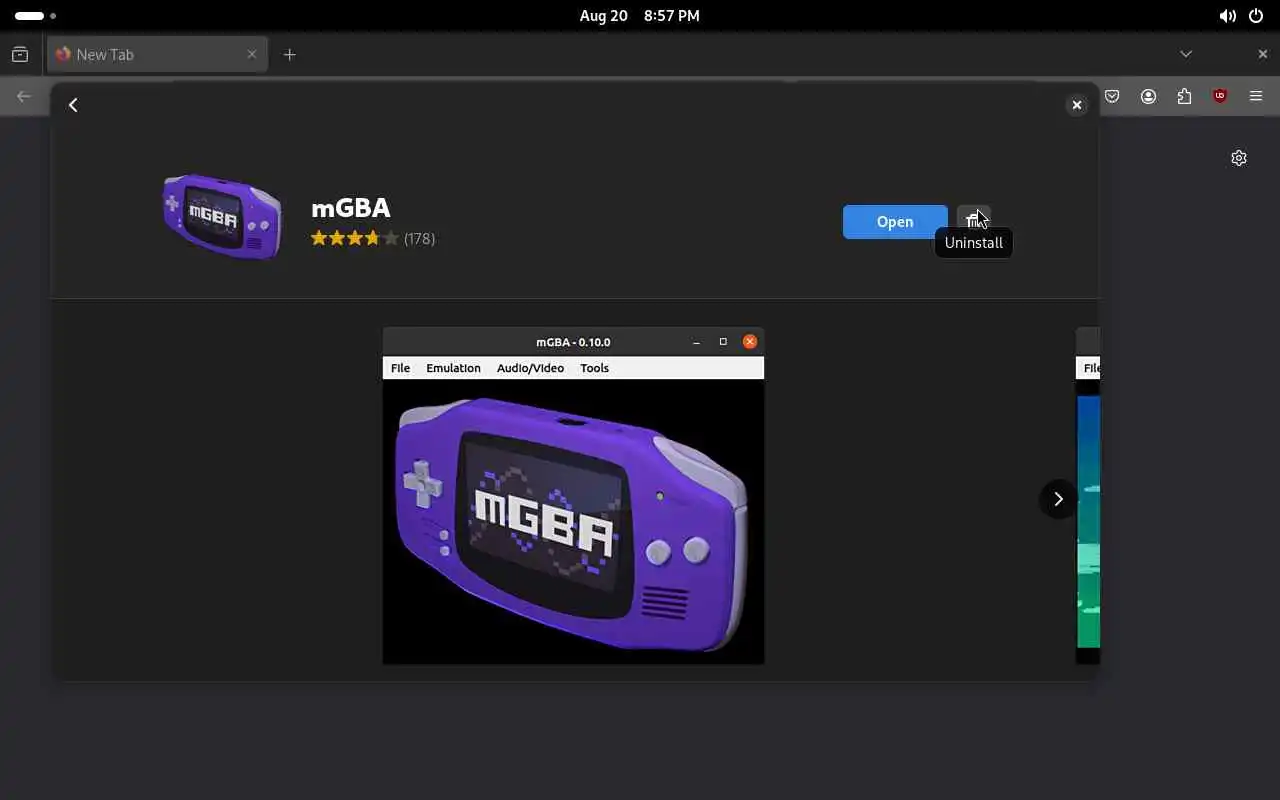This screenshot has height=800, width=1280.
Task: Open the uBlock Origin extension icon
Action: 1220,96
